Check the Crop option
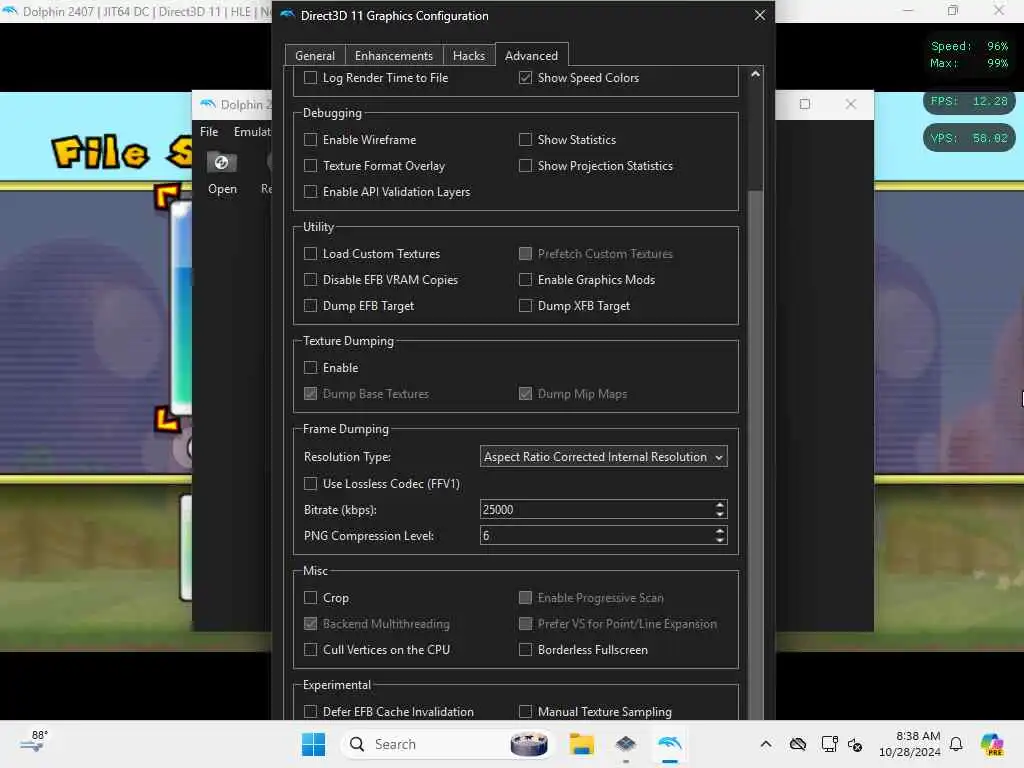Screen dimensions: 1024x768 pos(311,598)
